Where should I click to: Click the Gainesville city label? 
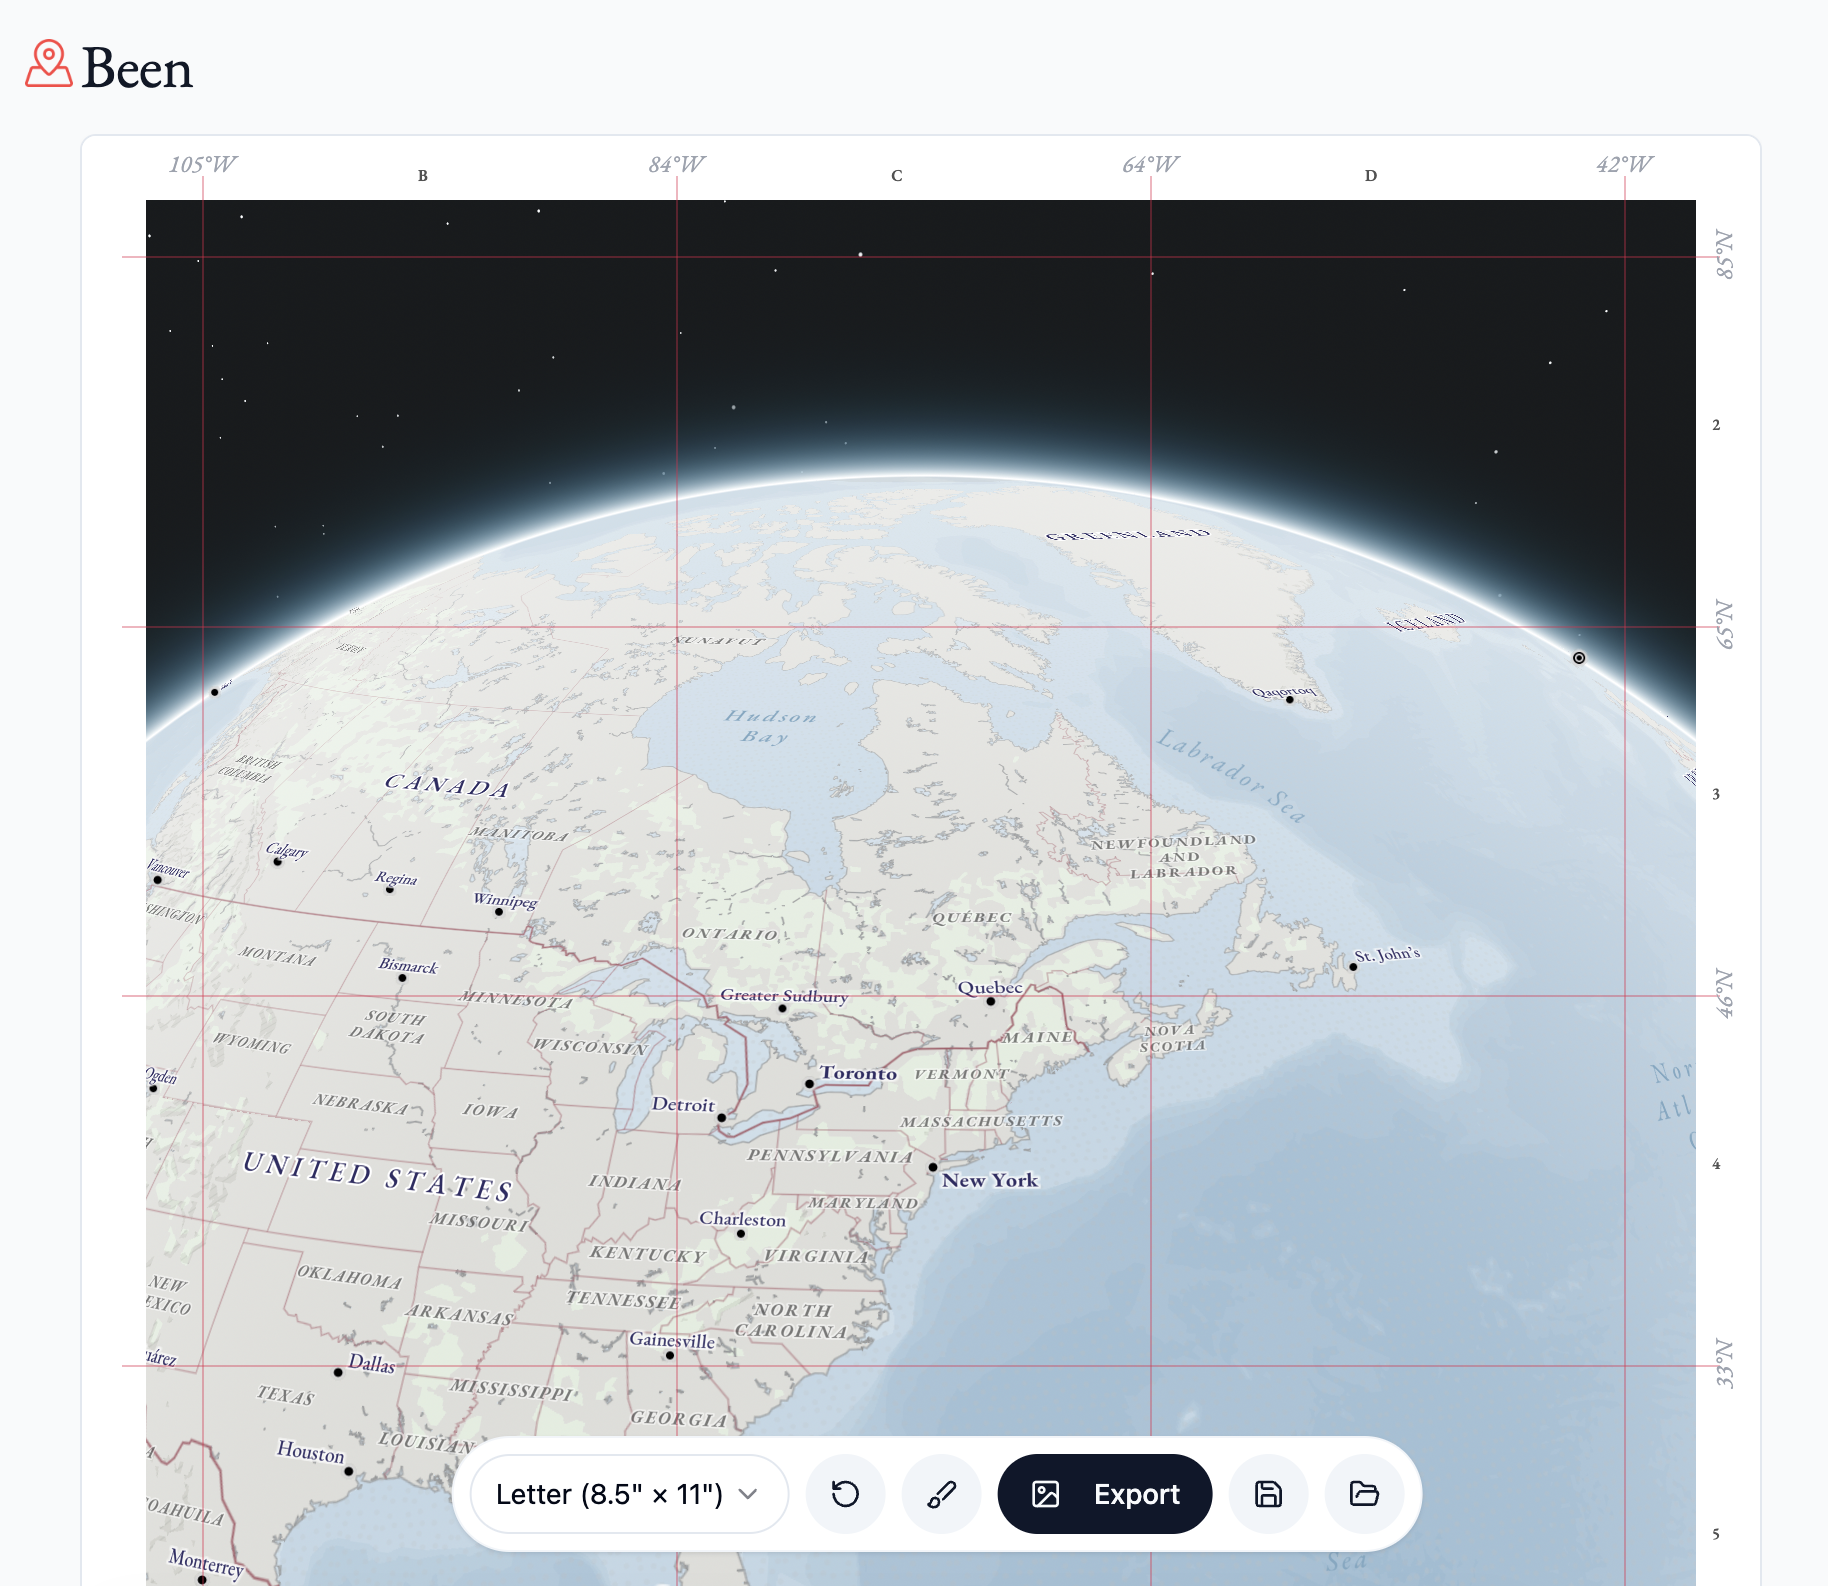coord(672,1340)
